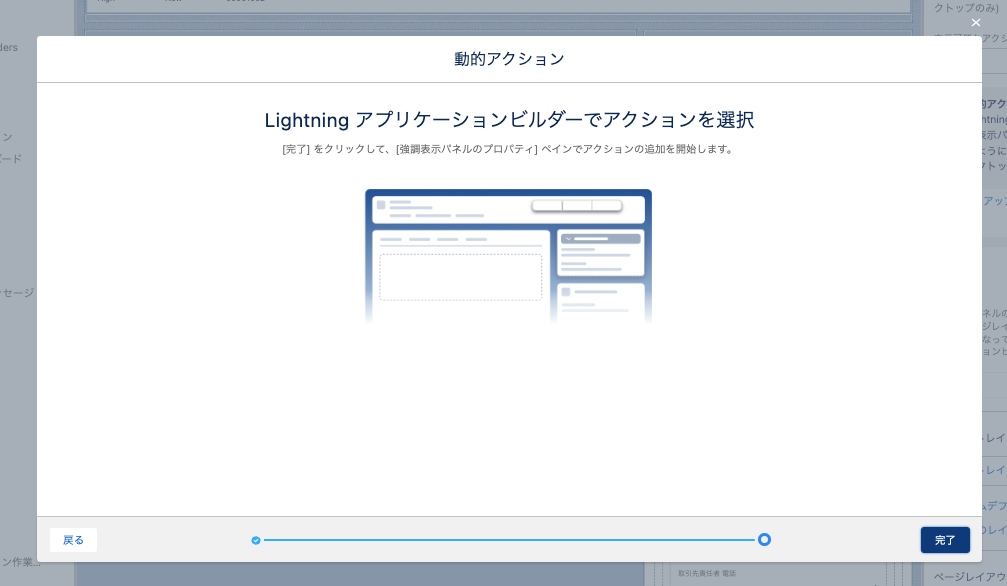Click the 完了 button to finish
This screenshot has height=586, width=1007.
[x=944, y=540]
